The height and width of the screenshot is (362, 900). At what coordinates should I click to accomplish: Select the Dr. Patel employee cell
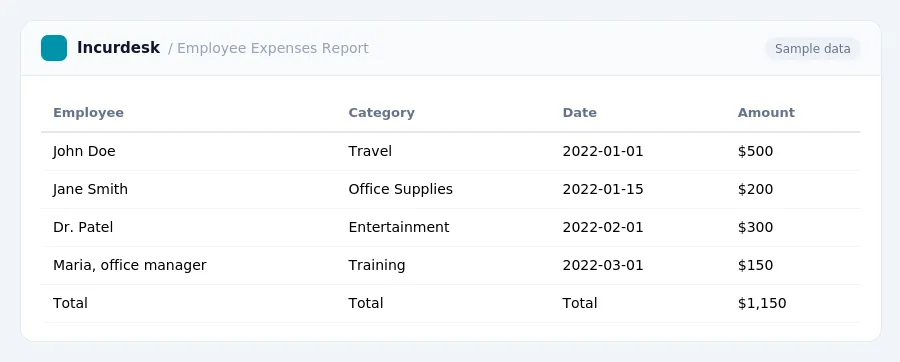point(83,227)
